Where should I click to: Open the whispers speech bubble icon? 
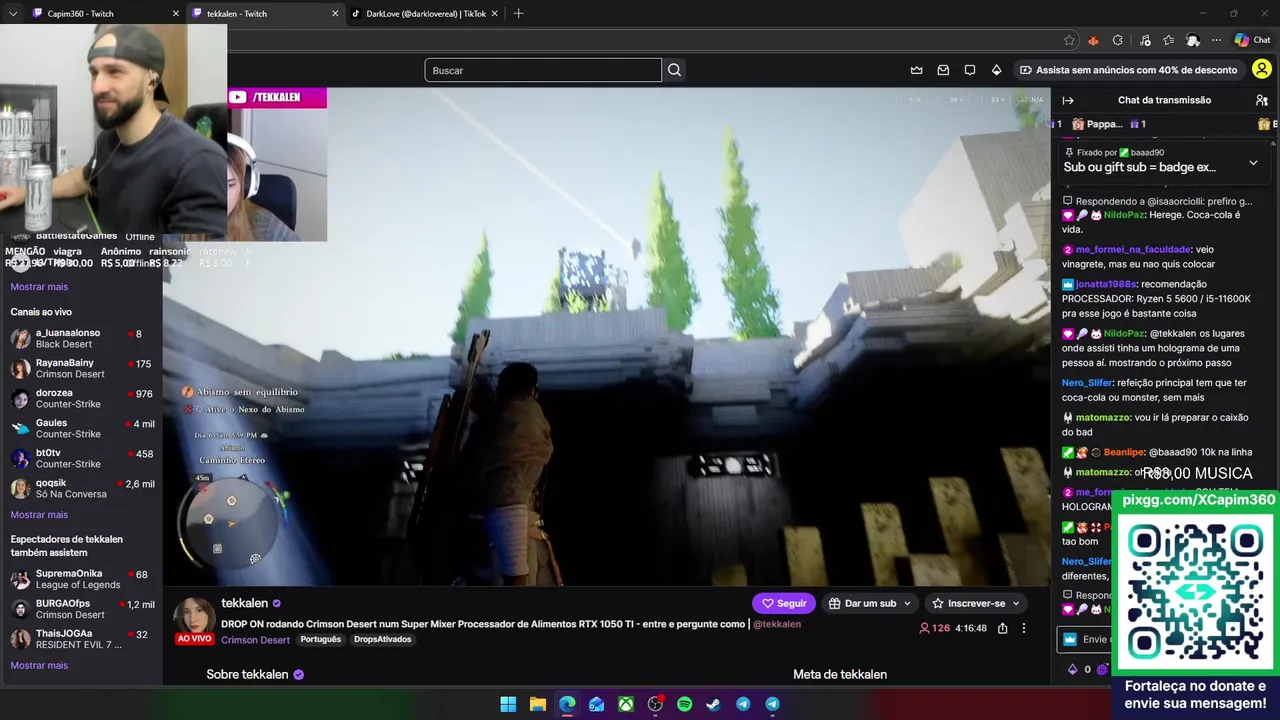click(x=970, y=70)
